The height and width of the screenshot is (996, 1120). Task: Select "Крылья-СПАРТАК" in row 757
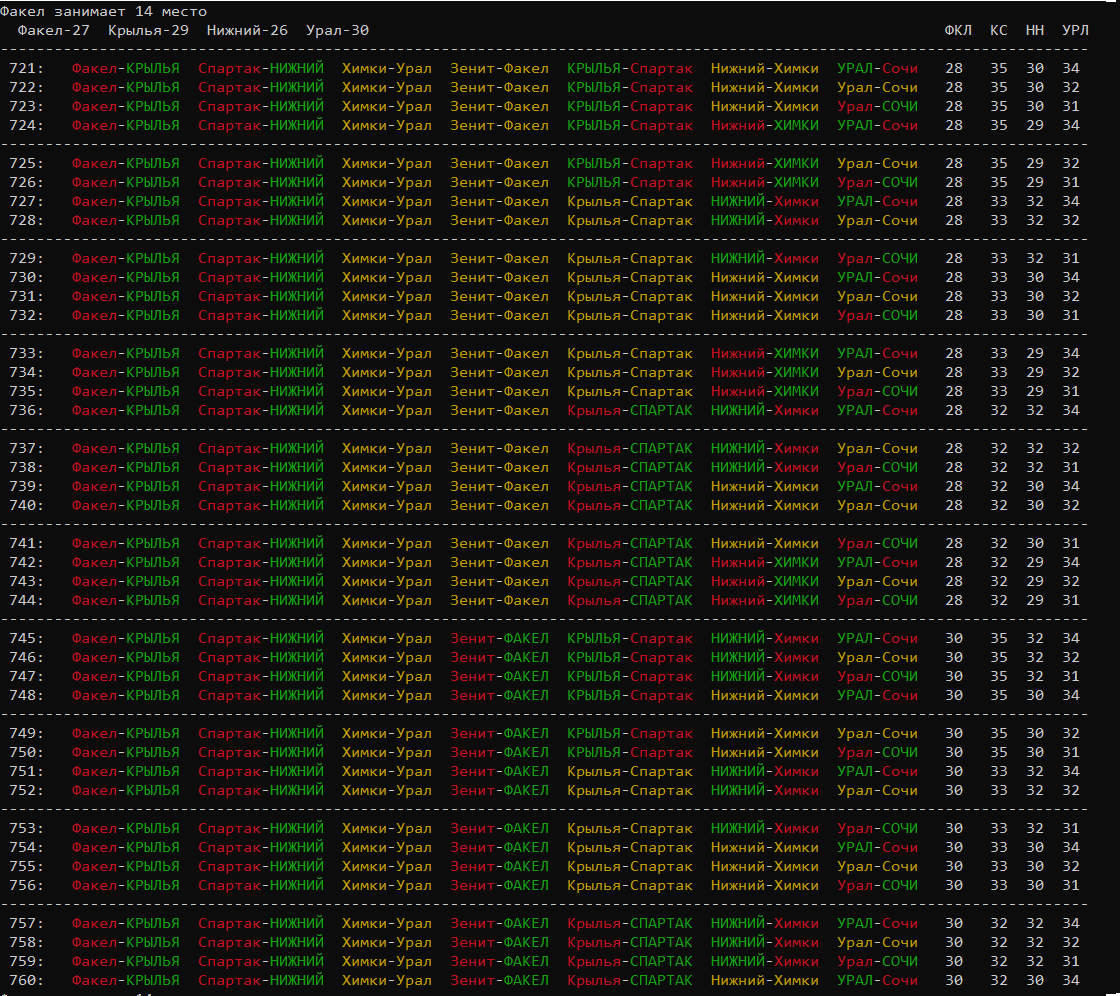coord(630,924)
